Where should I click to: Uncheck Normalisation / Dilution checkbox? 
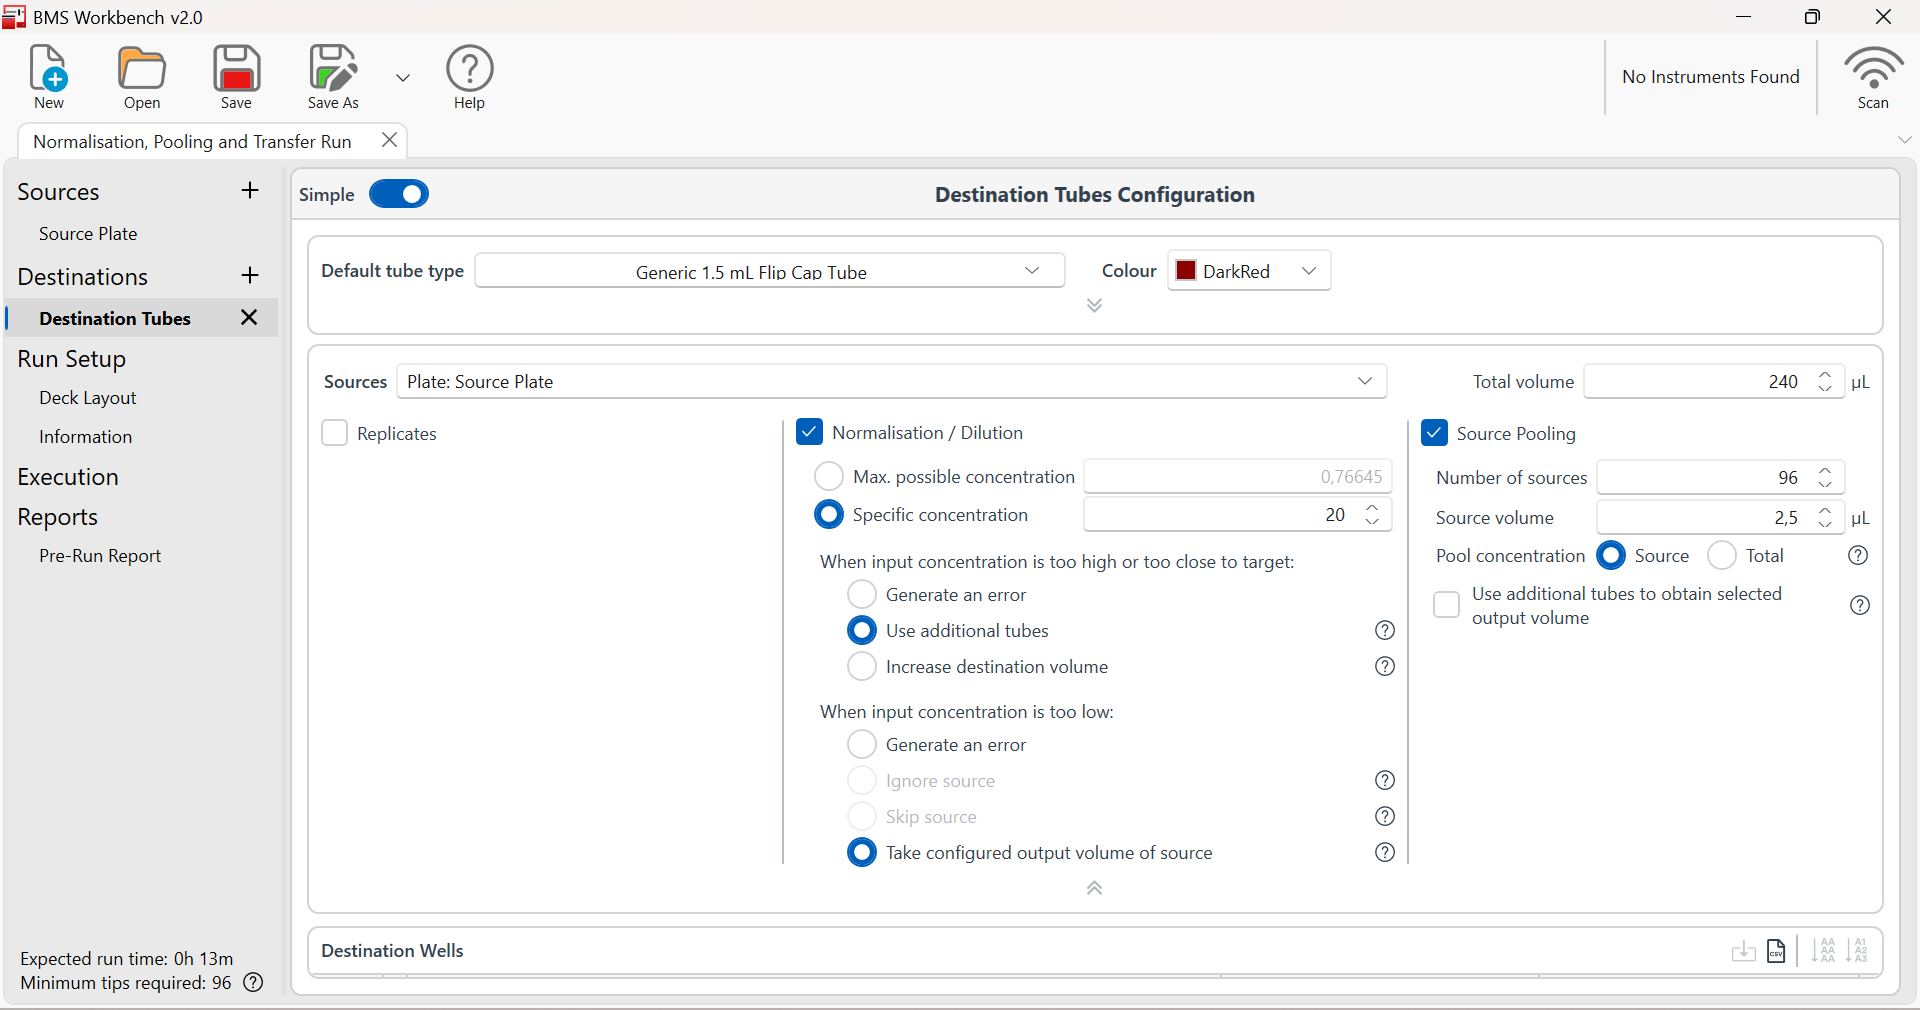click(809, 432)
